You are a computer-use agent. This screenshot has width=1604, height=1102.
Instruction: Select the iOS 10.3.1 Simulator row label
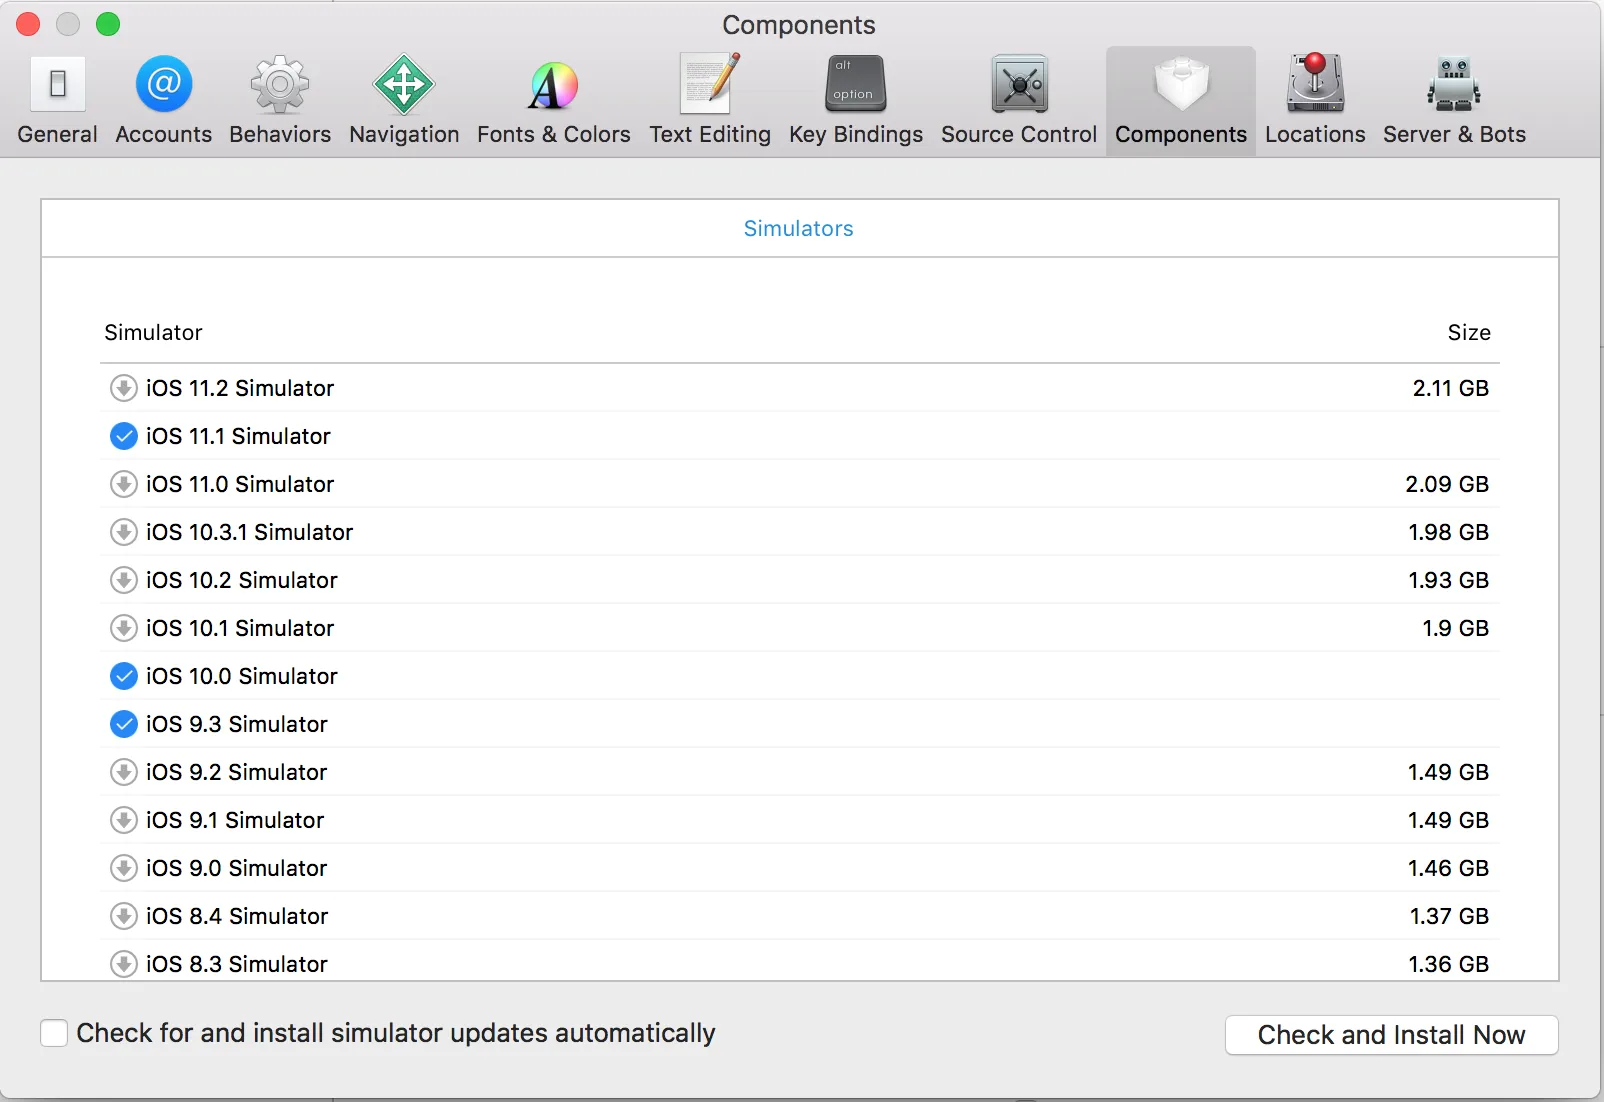250,532
